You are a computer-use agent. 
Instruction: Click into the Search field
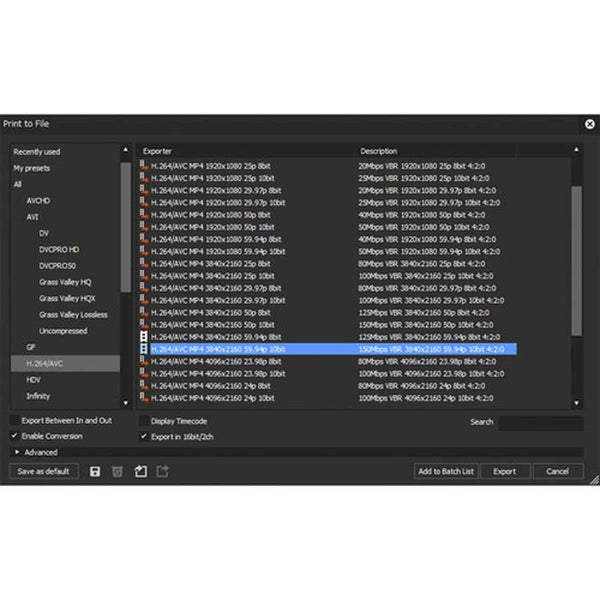540,423
